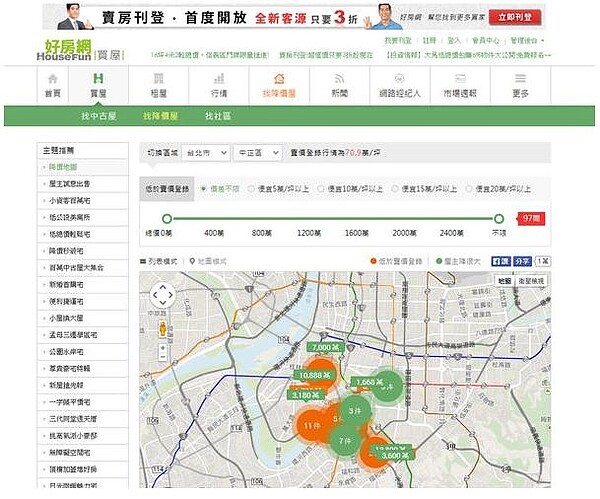Screen dimensions: 600x499
Task: Open the 找降價屋 submenu tab in green bar
Action: pyautogui.click(x=160, y=116)
